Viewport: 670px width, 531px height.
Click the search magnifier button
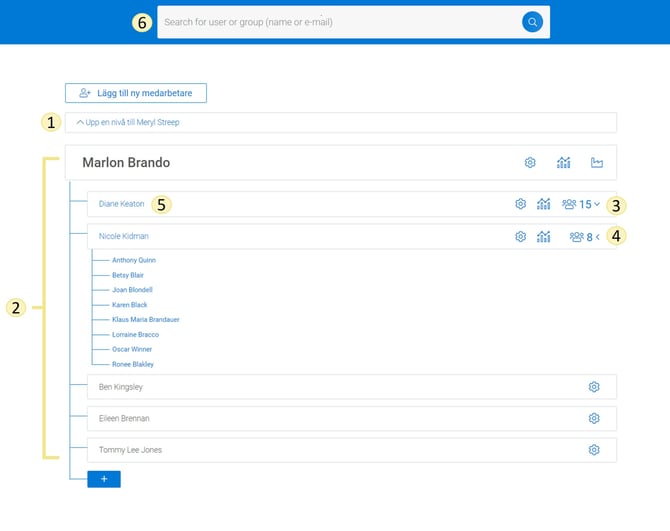point(533,22)
